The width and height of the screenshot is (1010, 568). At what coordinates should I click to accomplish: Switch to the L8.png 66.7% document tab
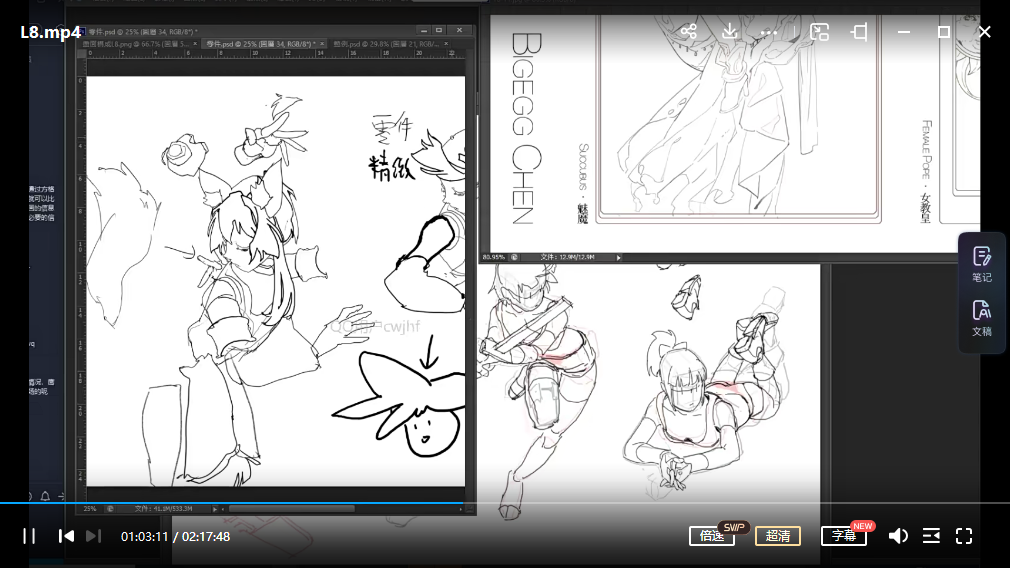click(136, 44)
